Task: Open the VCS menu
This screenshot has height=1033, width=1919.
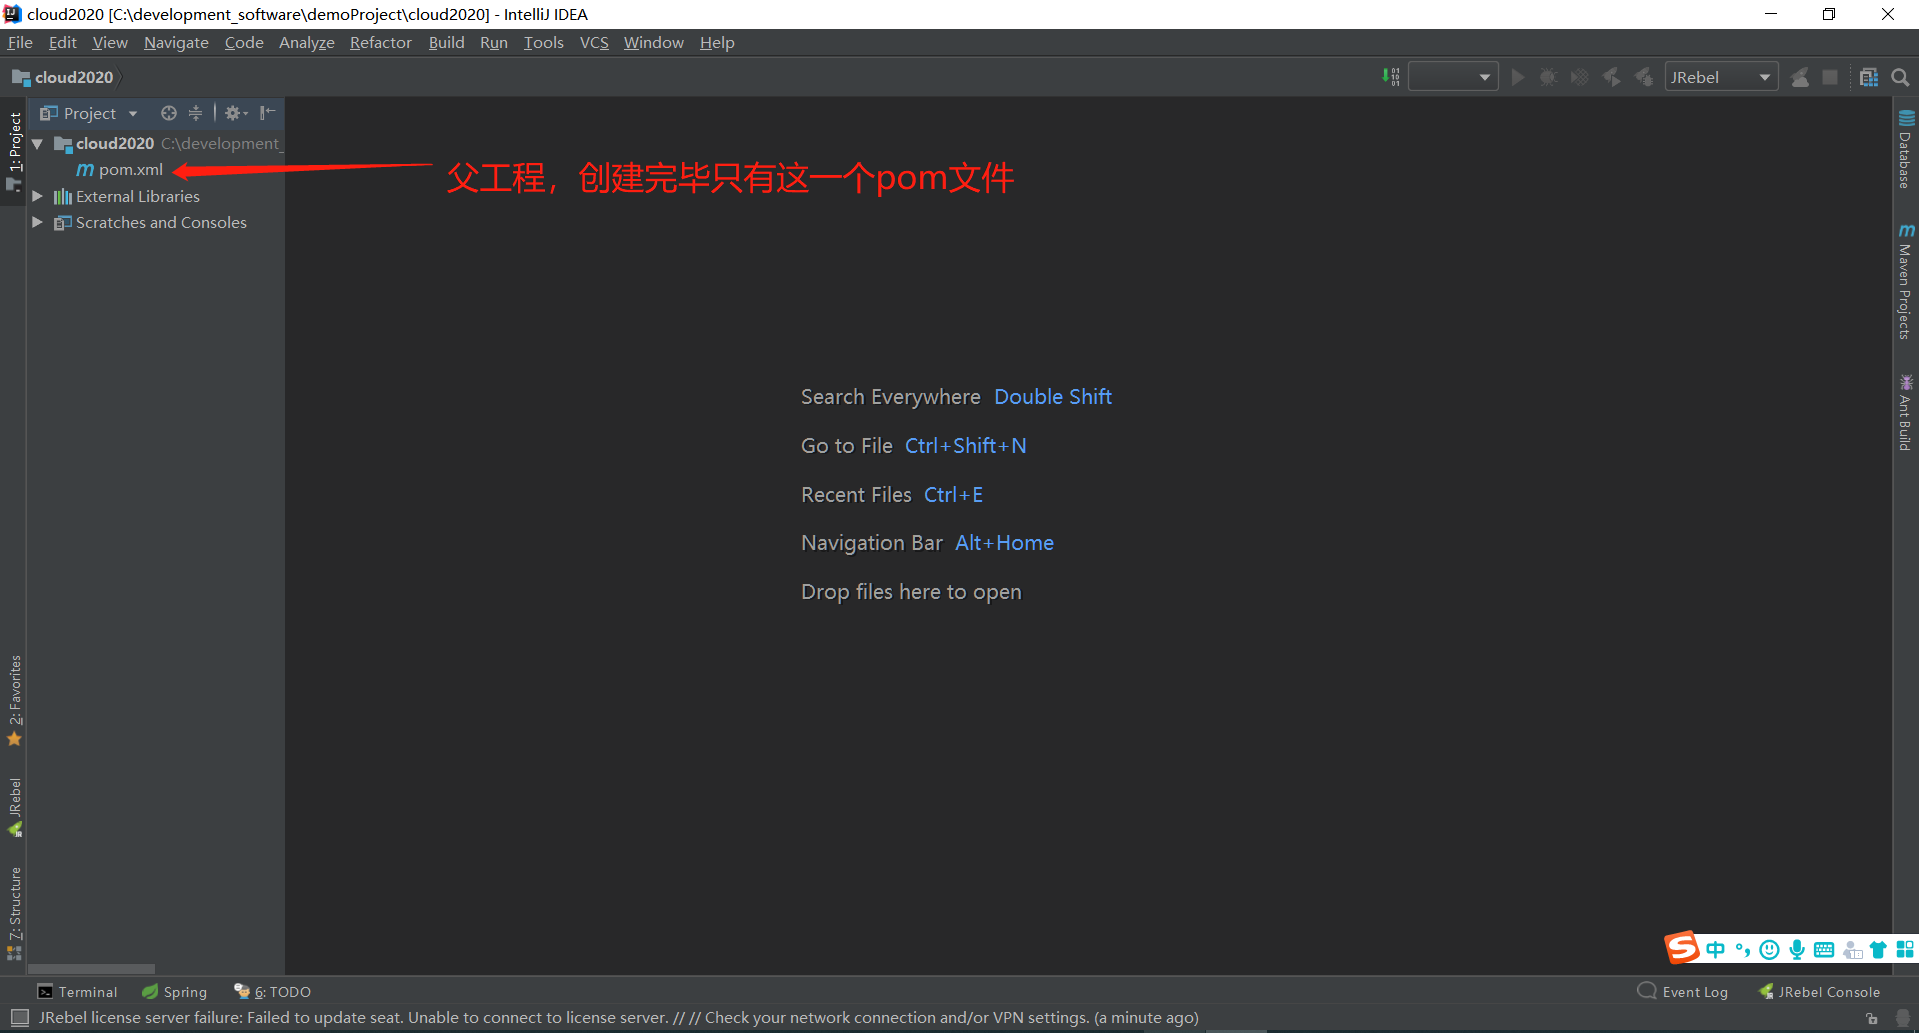Action: 594,43
